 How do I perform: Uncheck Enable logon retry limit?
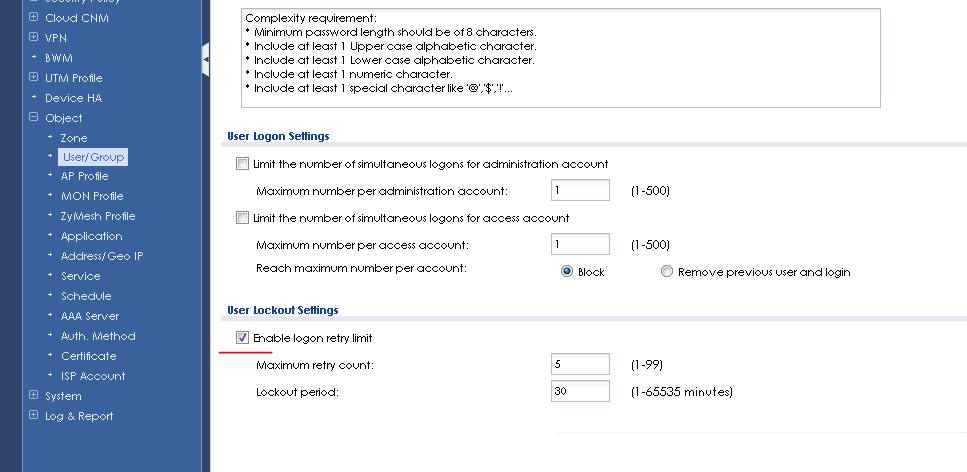242,338
